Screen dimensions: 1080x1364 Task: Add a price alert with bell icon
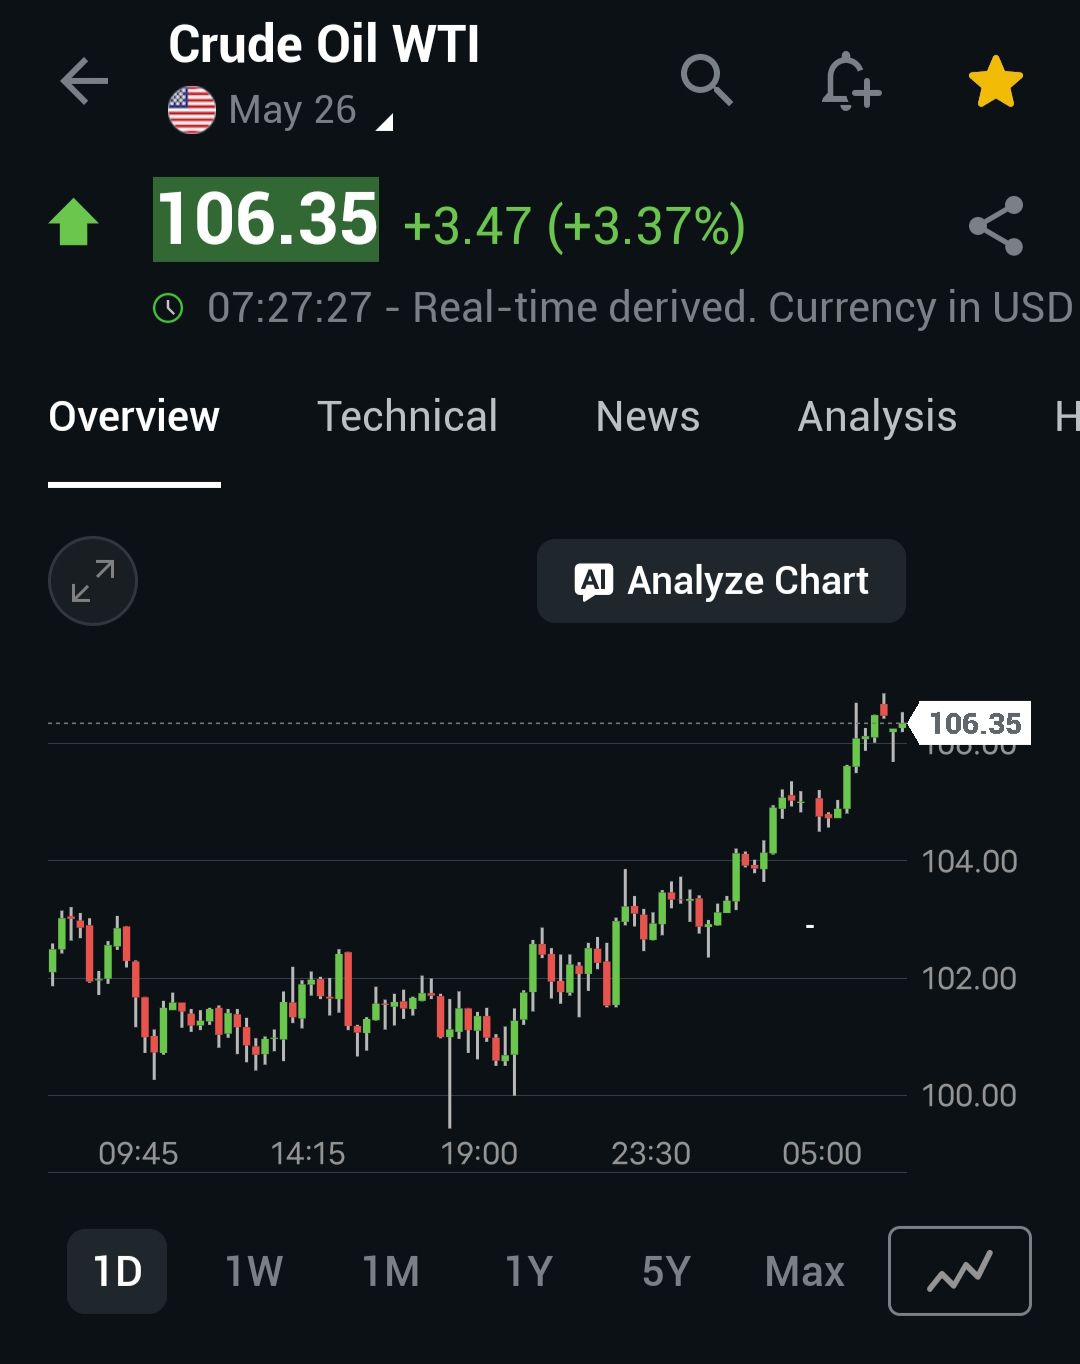(850, 81)
